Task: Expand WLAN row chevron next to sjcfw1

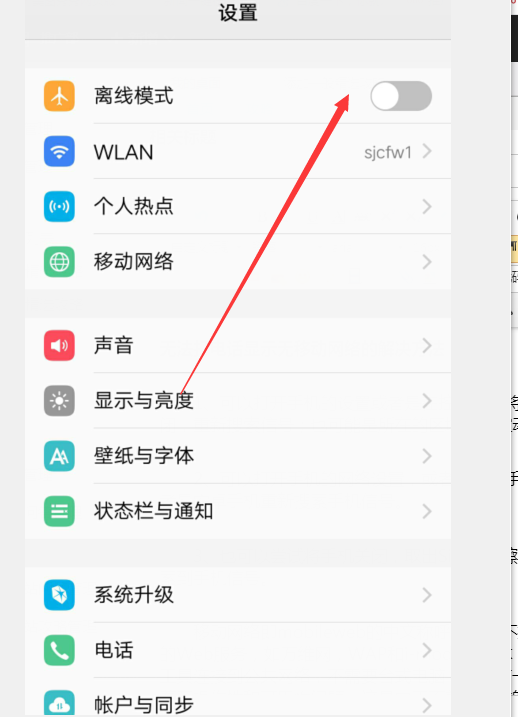Action: pos(427,151)
